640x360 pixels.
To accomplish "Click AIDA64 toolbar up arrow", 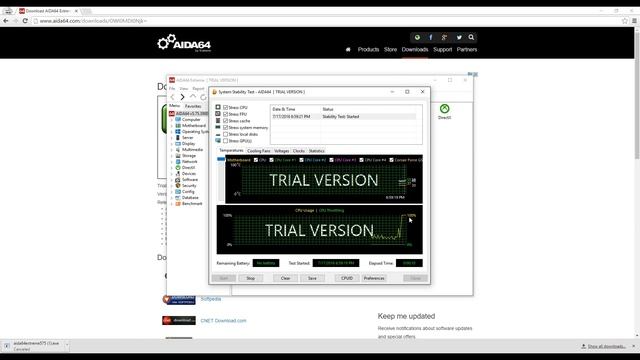I will [x=193, y=97].
